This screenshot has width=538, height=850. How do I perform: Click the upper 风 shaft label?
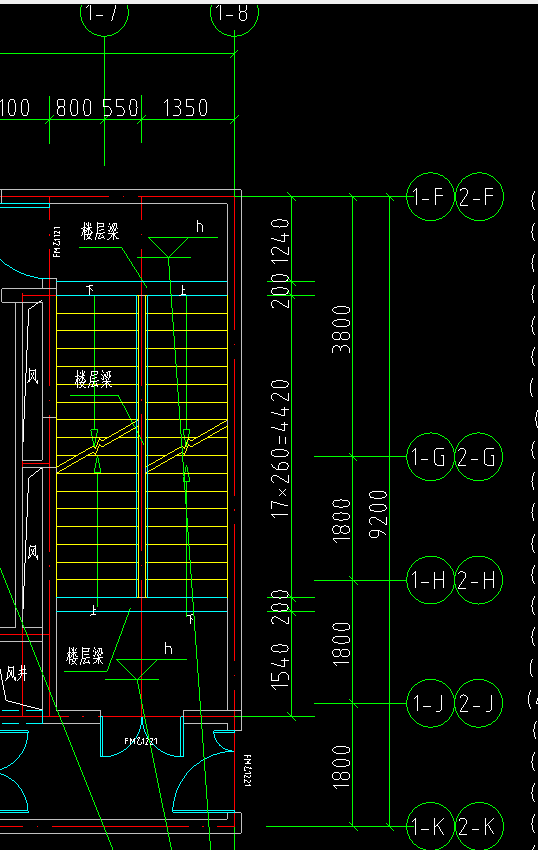[33, 376]
